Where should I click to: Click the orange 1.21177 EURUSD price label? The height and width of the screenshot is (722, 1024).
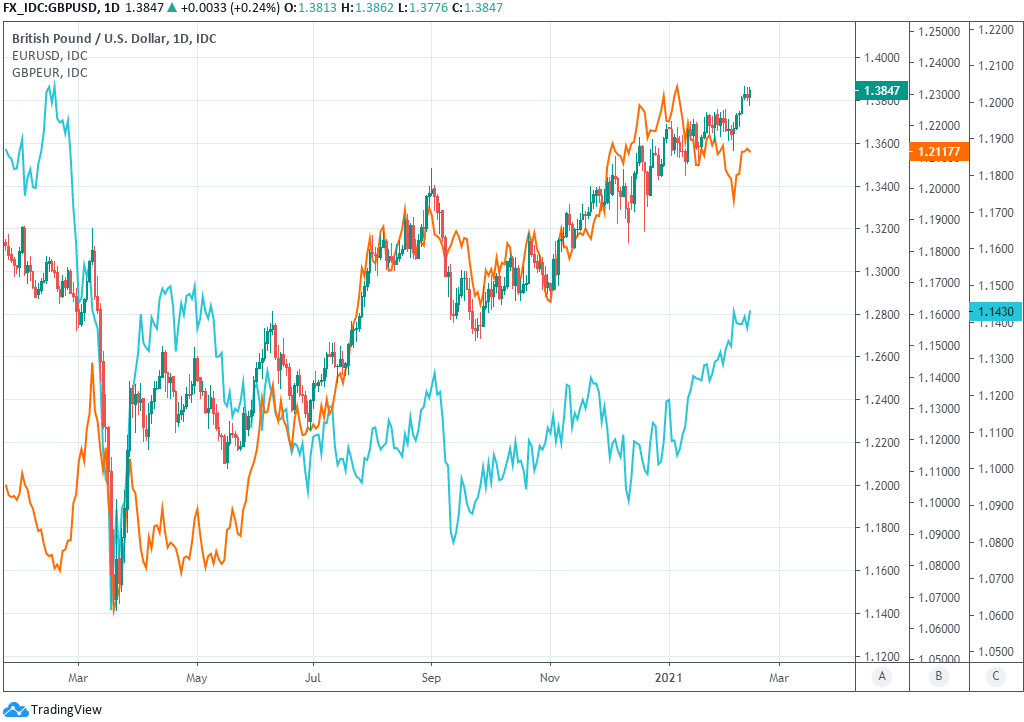point(938,152)
